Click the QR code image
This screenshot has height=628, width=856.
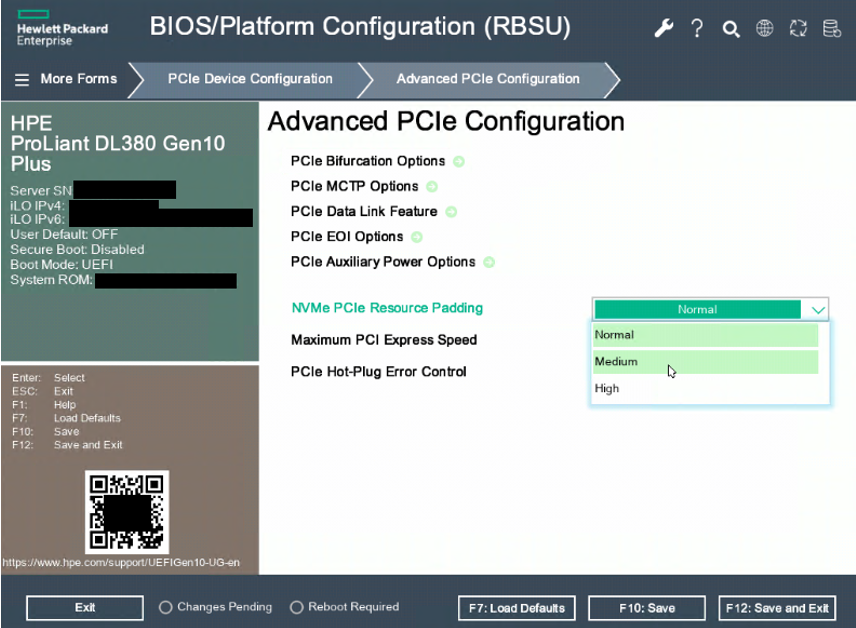tap(127, 513)
